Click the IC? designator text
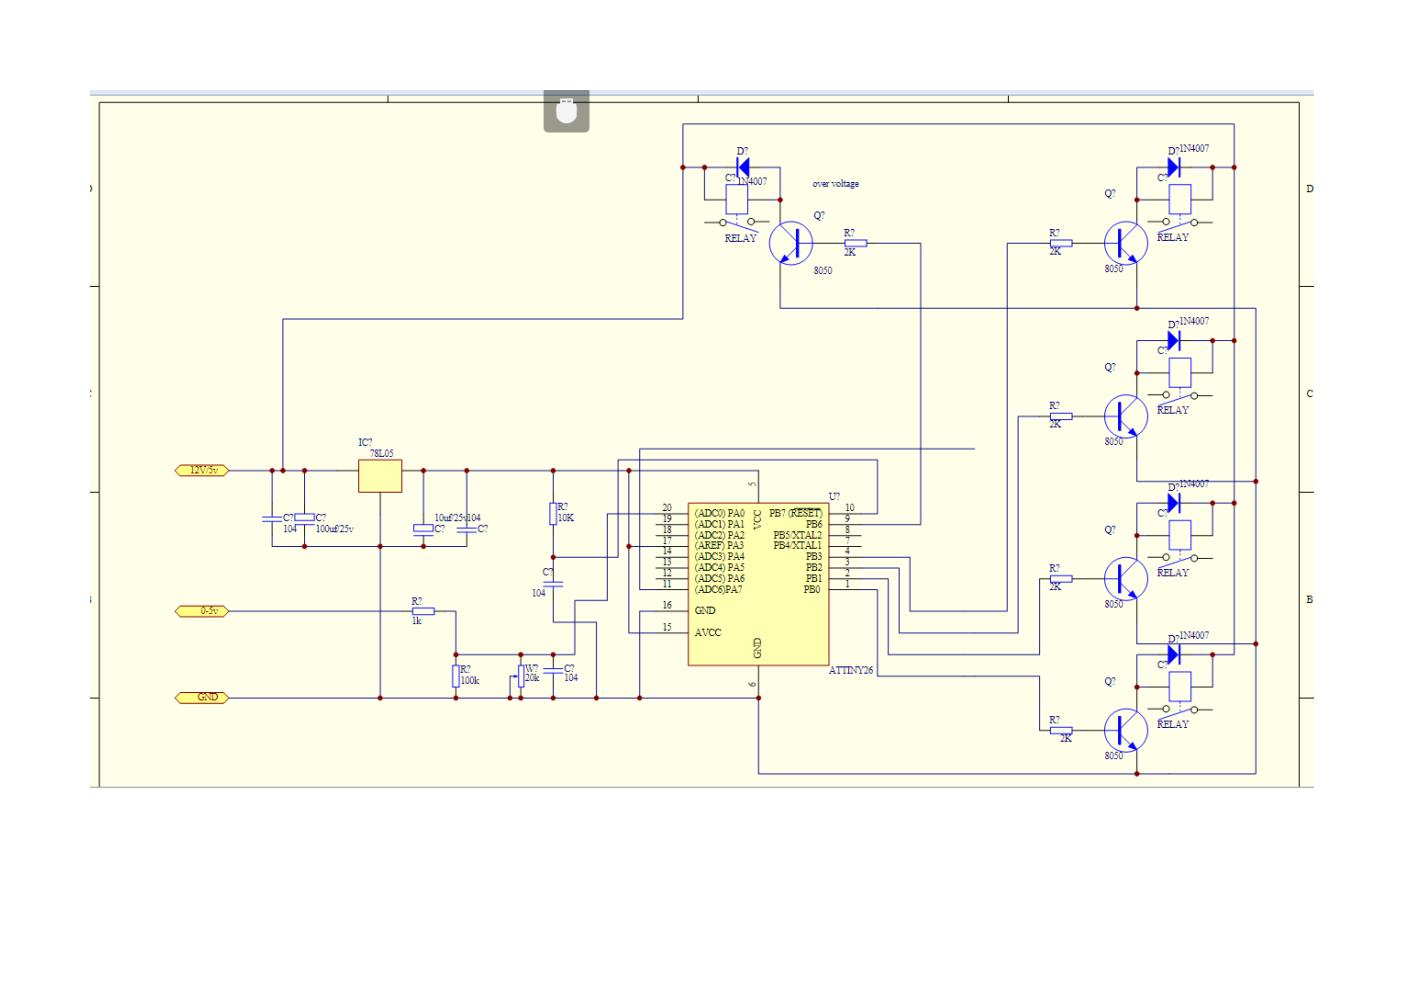The height and width of the screenshot is (992, 1403). (x=366, y=442)
